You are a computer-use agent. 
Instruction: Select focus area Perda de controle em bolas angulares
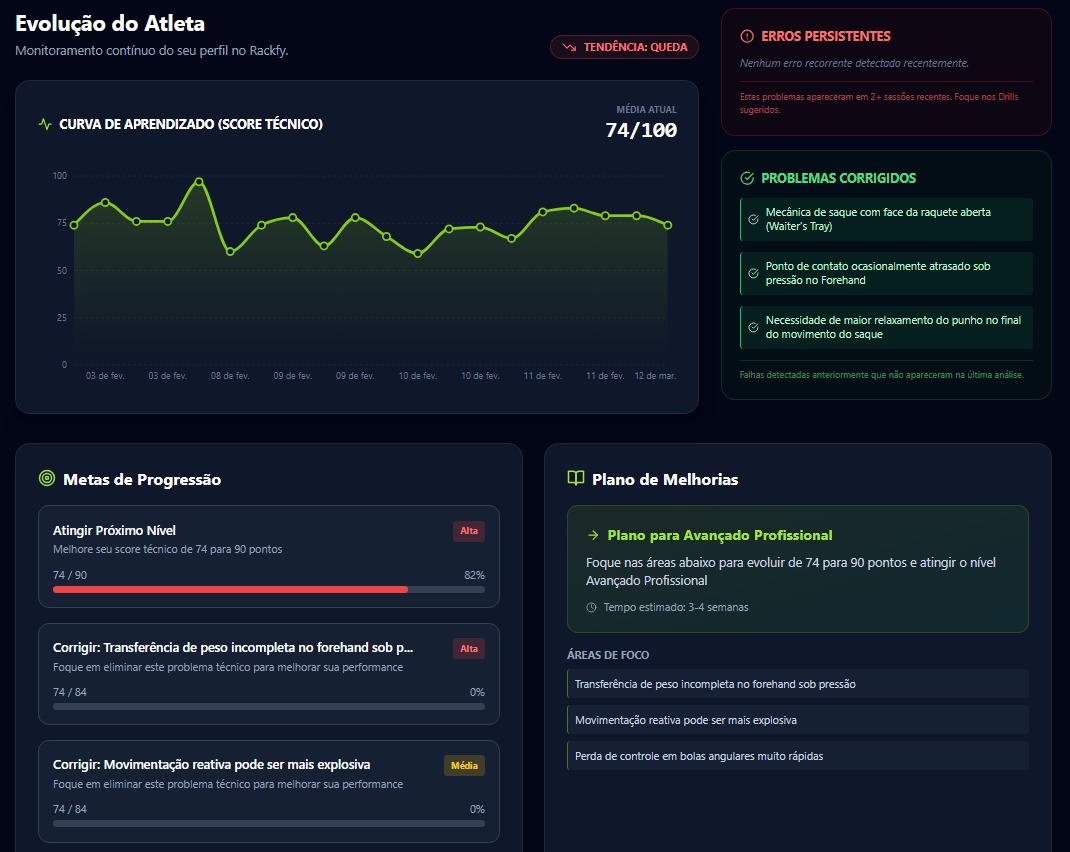click(797, 756)
